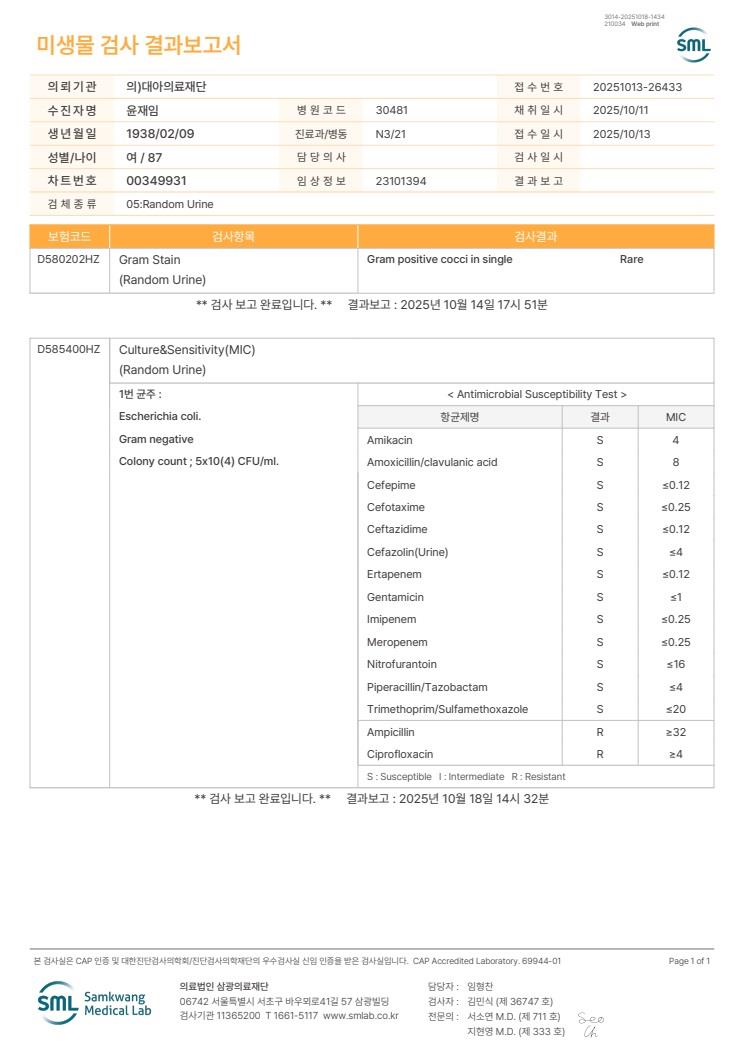Click the 검사결과 orange header cell
744x1052 pixels.
pyautogui.click(x=535, y=236)
